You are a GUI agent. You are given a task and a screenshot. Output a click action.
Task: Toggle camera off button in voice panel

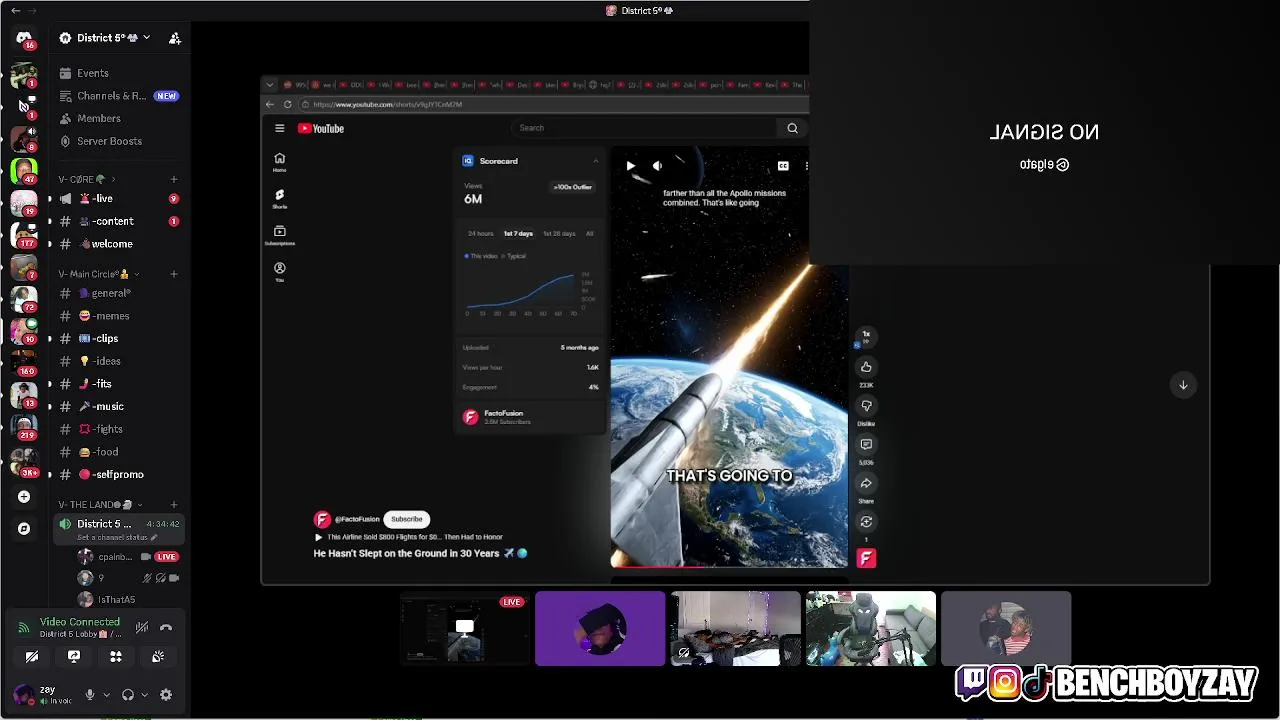coord(32,657)
